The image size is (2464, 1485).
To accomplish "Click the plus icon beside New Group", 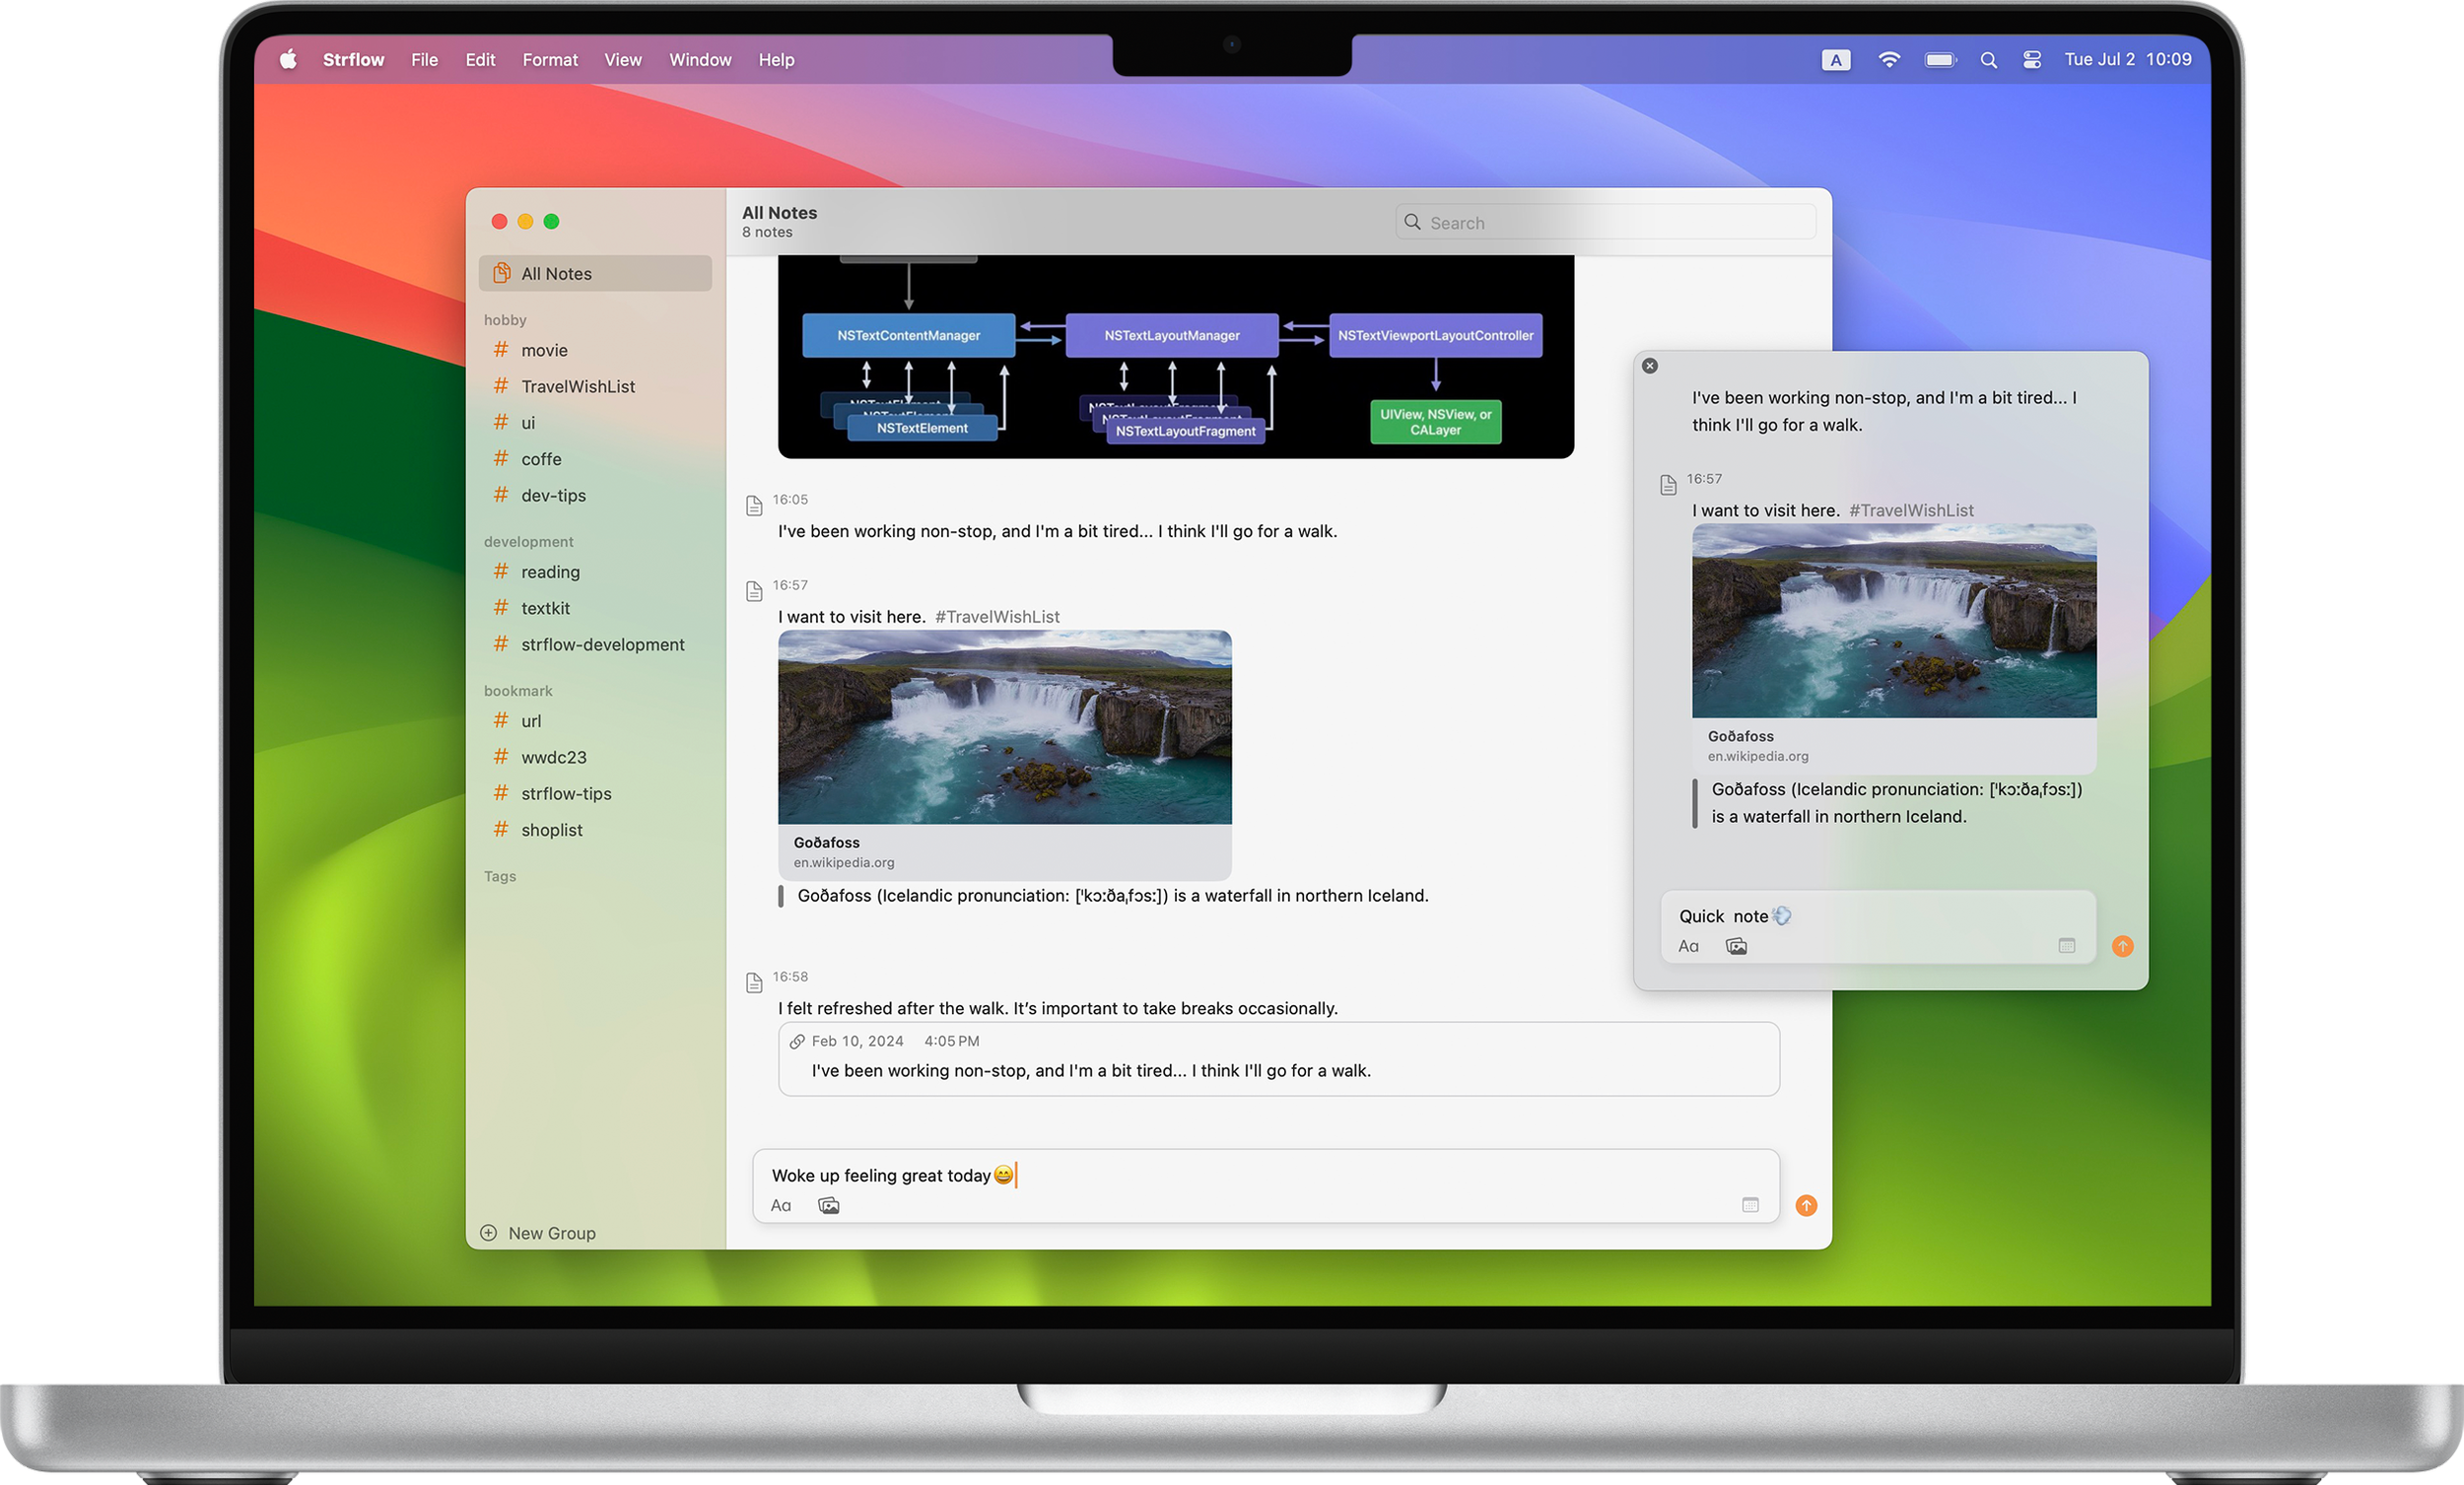I will pyautogui.click(x=488, y=1233).
